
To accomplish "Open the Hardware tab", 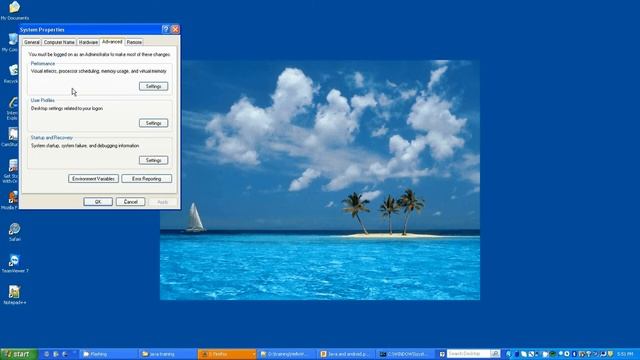I will click(88, 42).
